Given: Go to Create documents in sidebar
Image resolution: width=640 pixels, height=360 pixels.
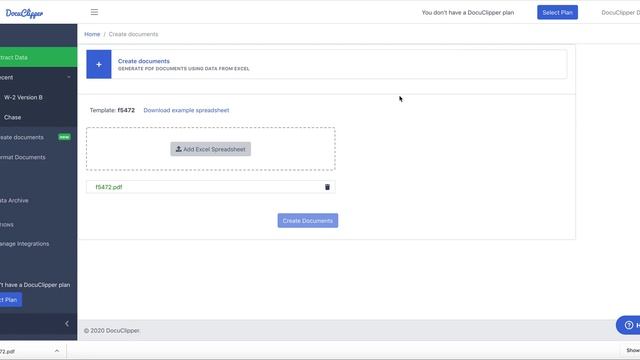Looking at the screenshot, I should click(x=22, y=137).
